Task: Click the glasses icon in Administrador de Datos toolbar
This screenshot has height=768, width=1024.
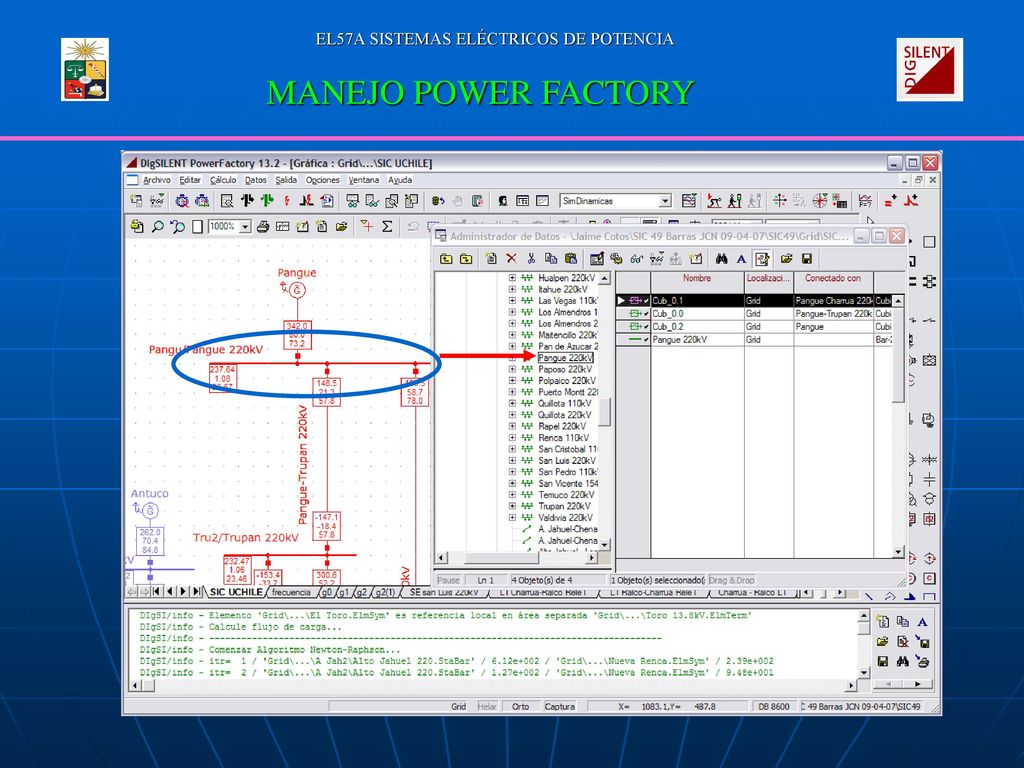Action: click(x=637, y=259)
